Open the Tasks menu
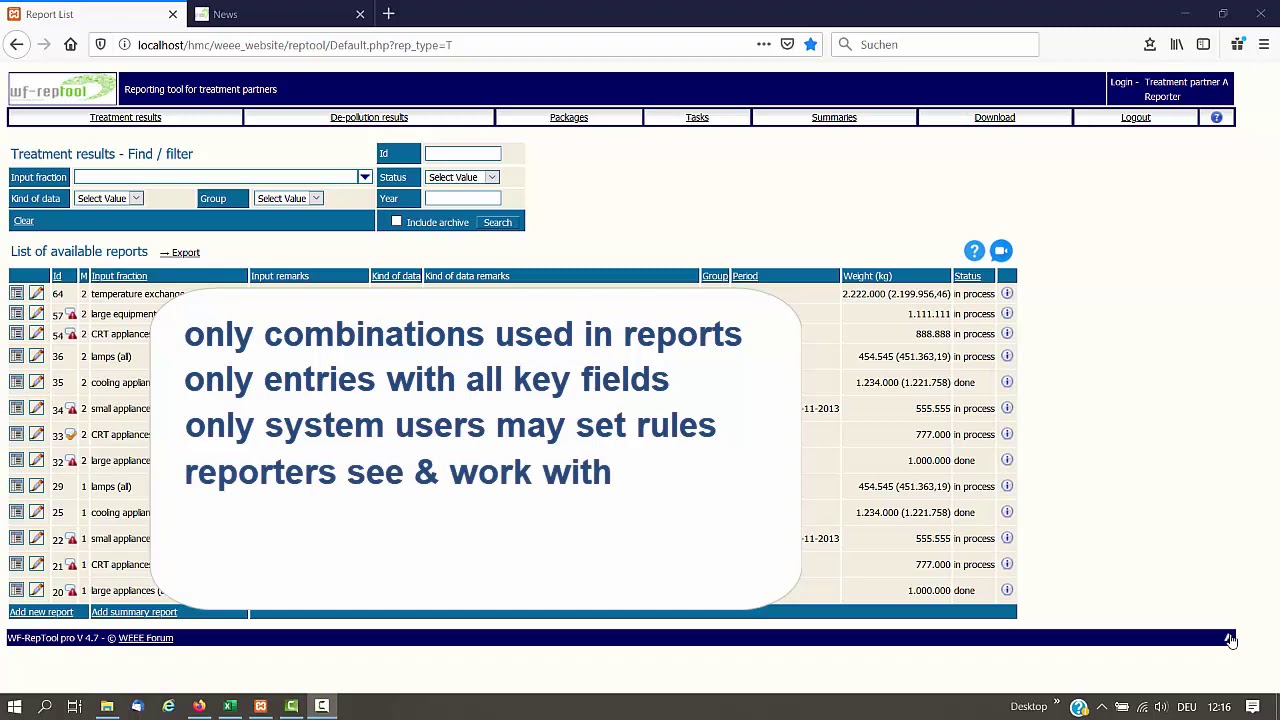This screenshot has height=720, width=1280. [697, 117]
